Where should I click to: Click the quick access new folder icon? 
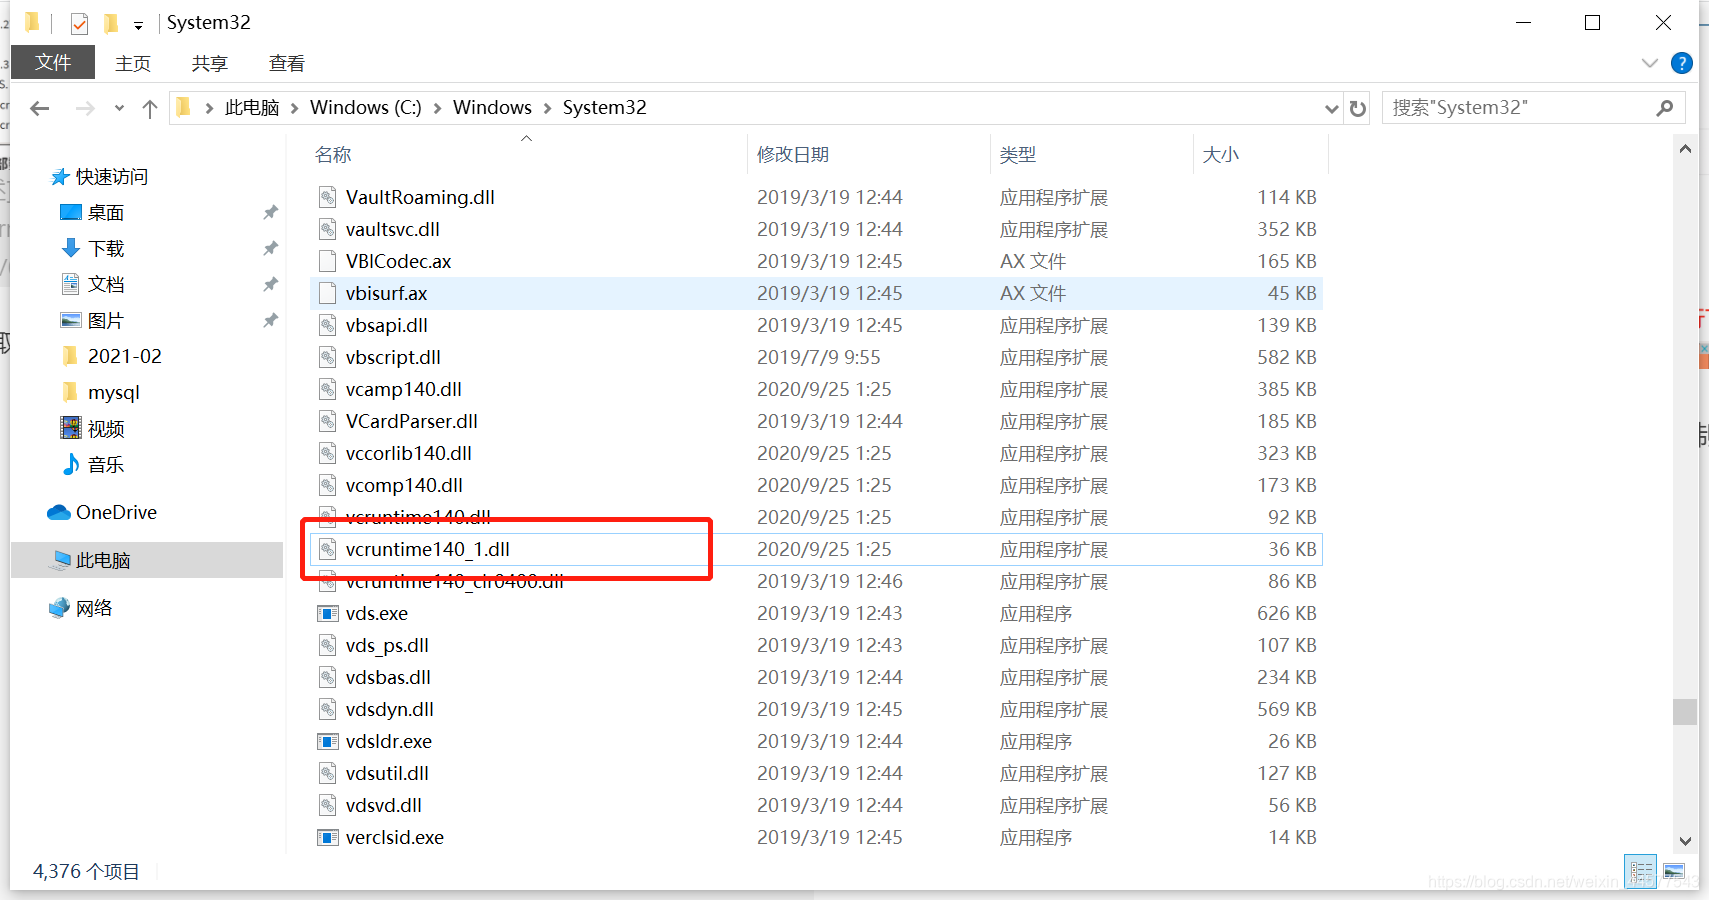pyautogui.click(x=111, y=23)
